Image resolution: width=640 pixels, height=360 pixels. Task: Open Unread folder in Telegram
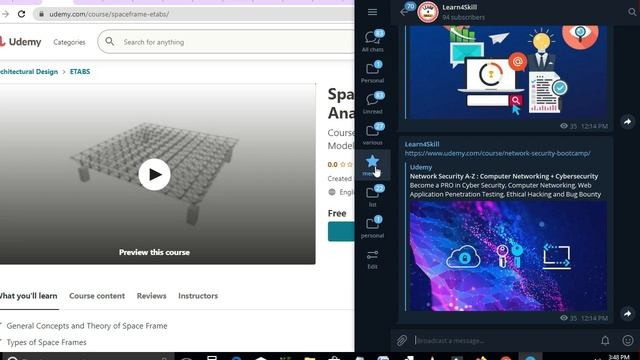[372, 103]
